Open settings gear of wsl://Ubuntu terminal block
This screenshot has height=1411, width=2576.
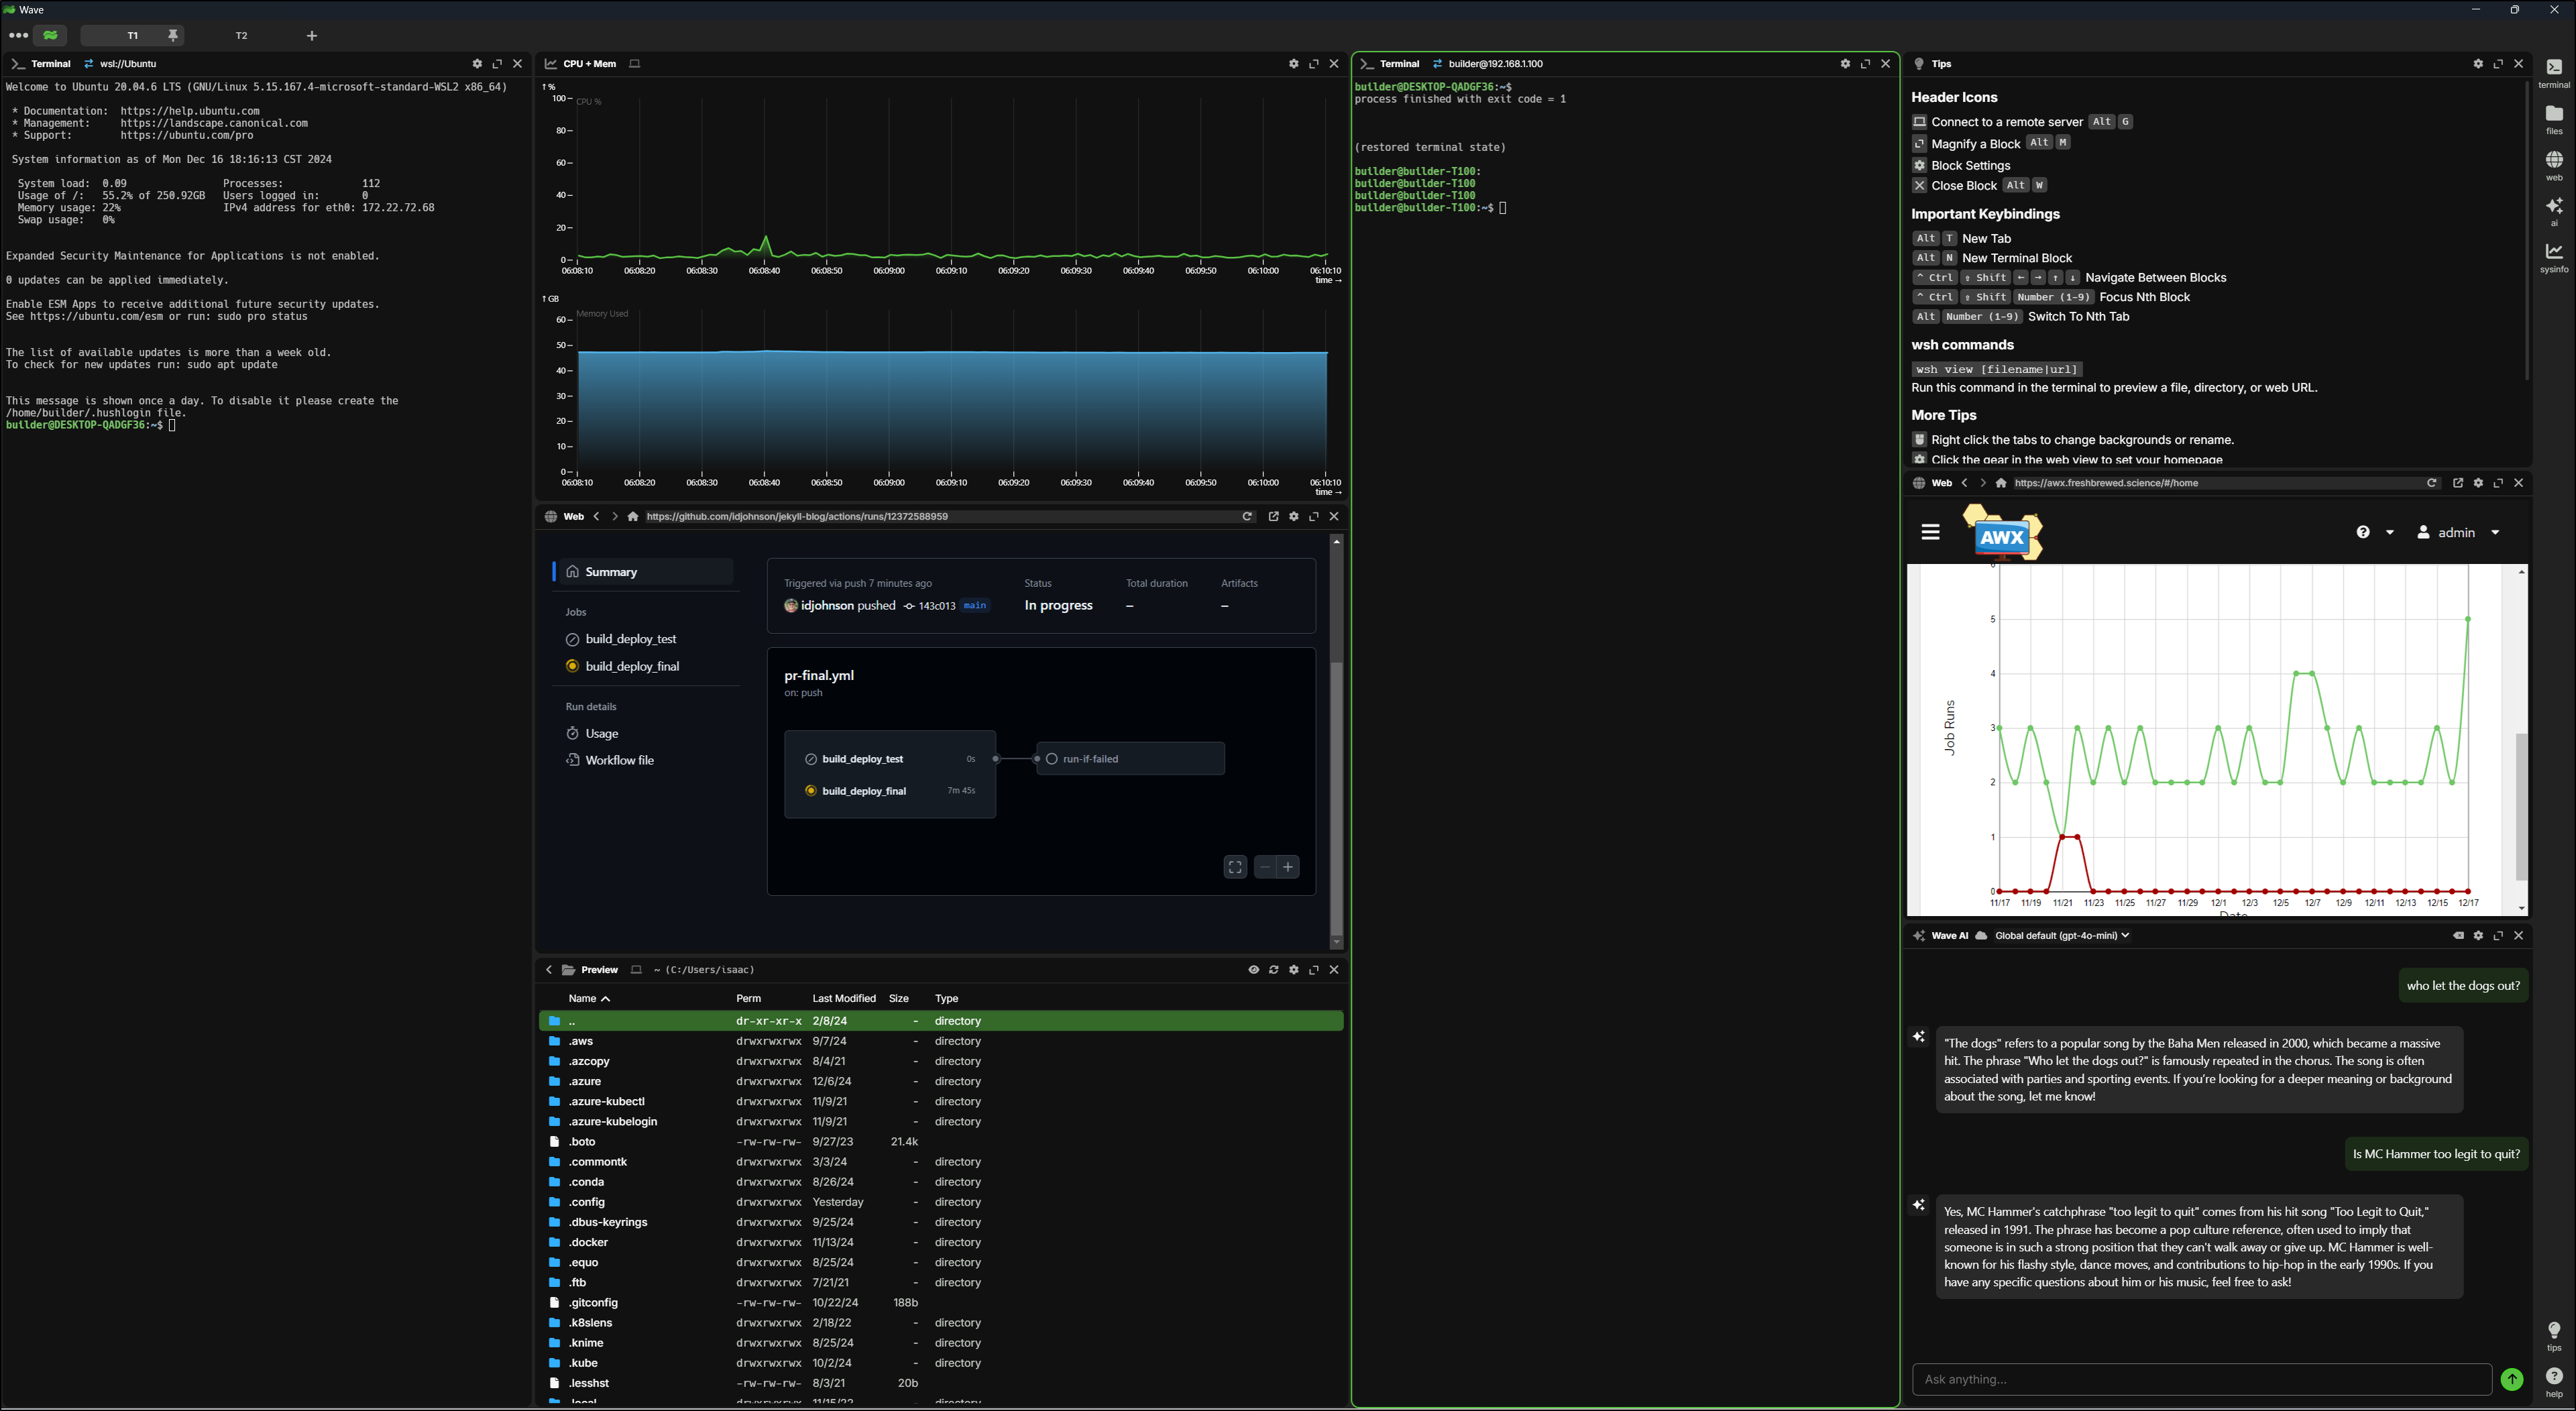[x=477, y=64]
